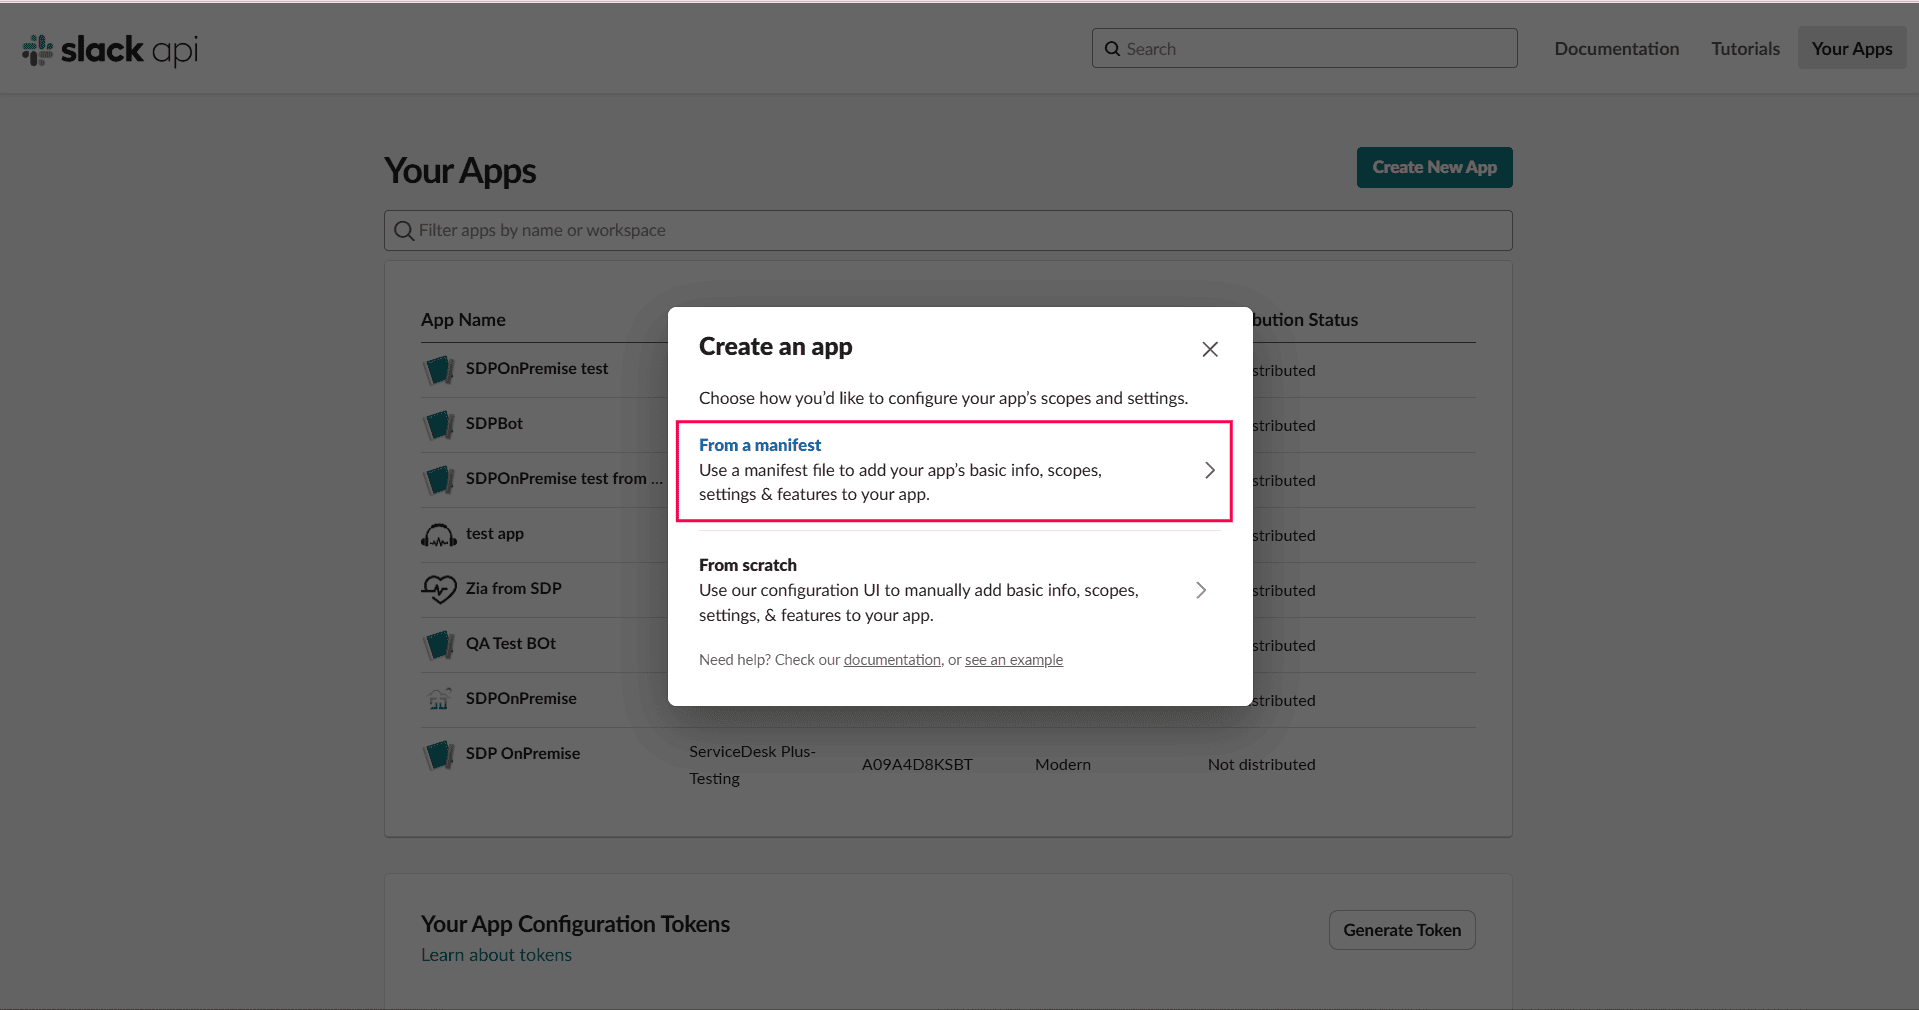
Task: Click the test app headphones icon
Action: point(439,535)
